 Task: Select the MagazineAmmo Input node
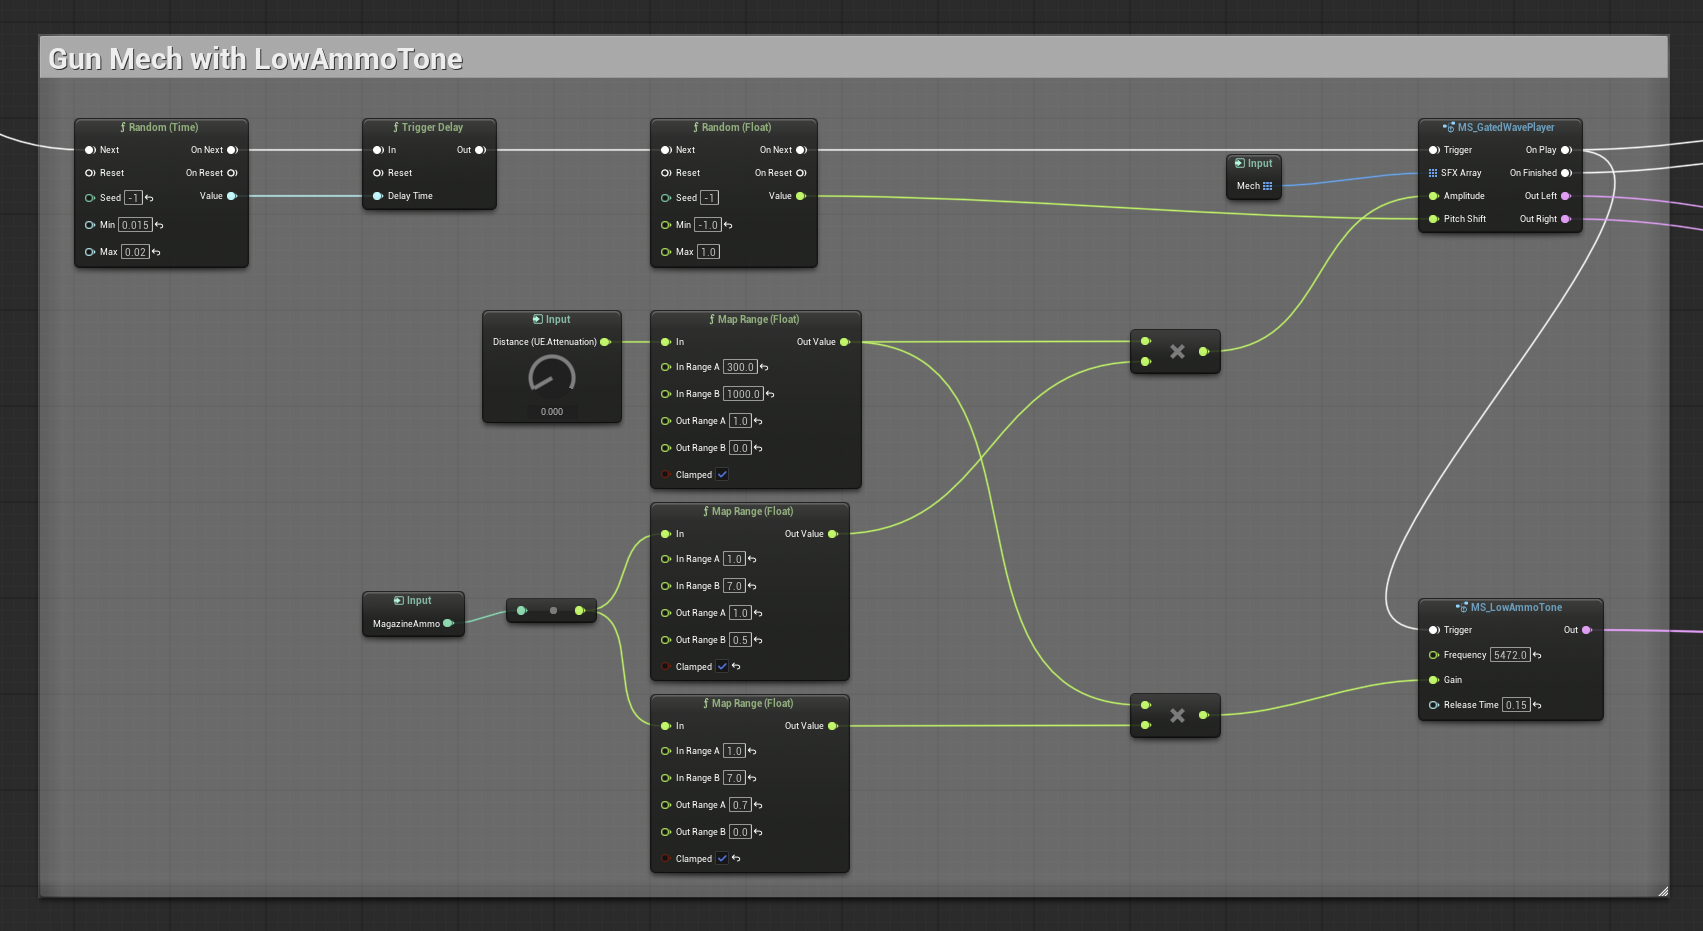coord(413,613)
